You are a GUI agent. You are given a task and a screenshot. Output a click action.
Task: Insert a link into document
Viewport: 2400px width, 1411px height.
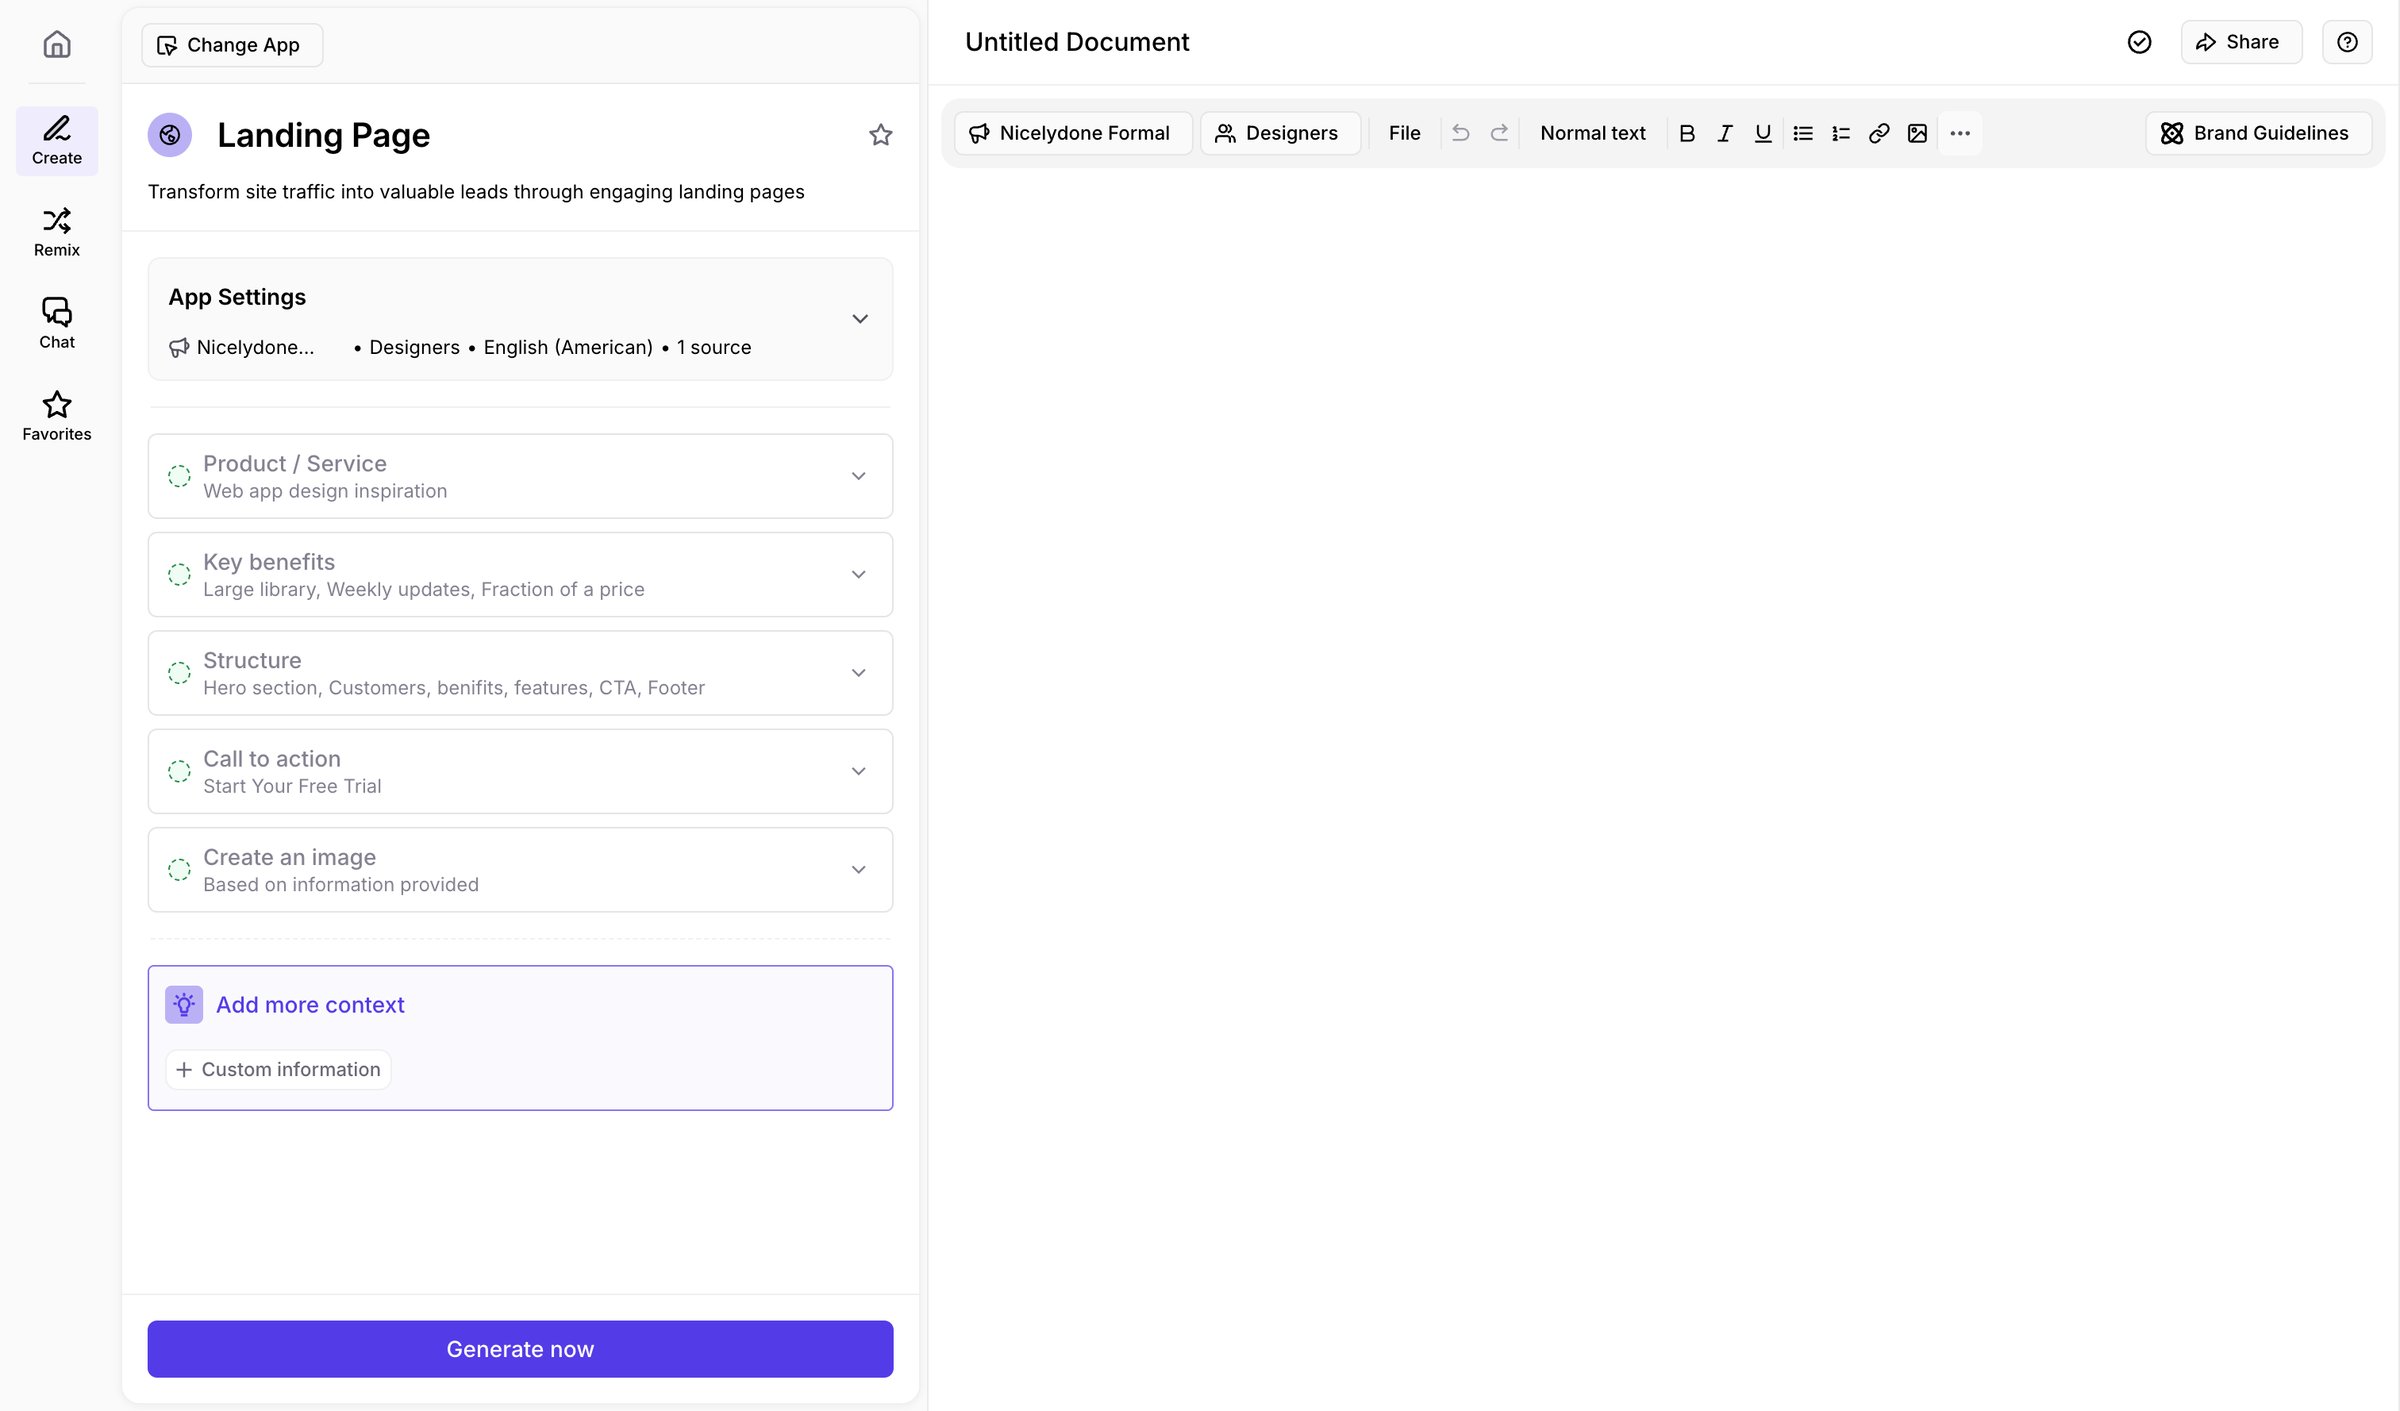(1879, 133)
